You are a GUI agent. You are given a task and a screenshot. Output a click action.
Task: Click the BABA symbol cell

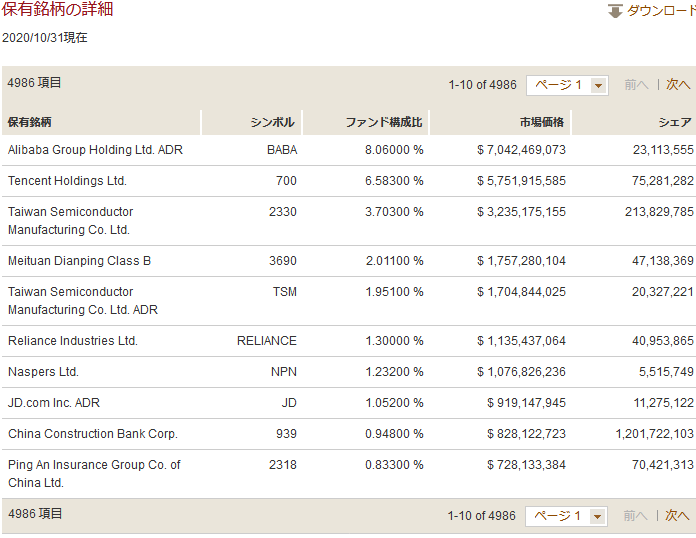(282, 150)
